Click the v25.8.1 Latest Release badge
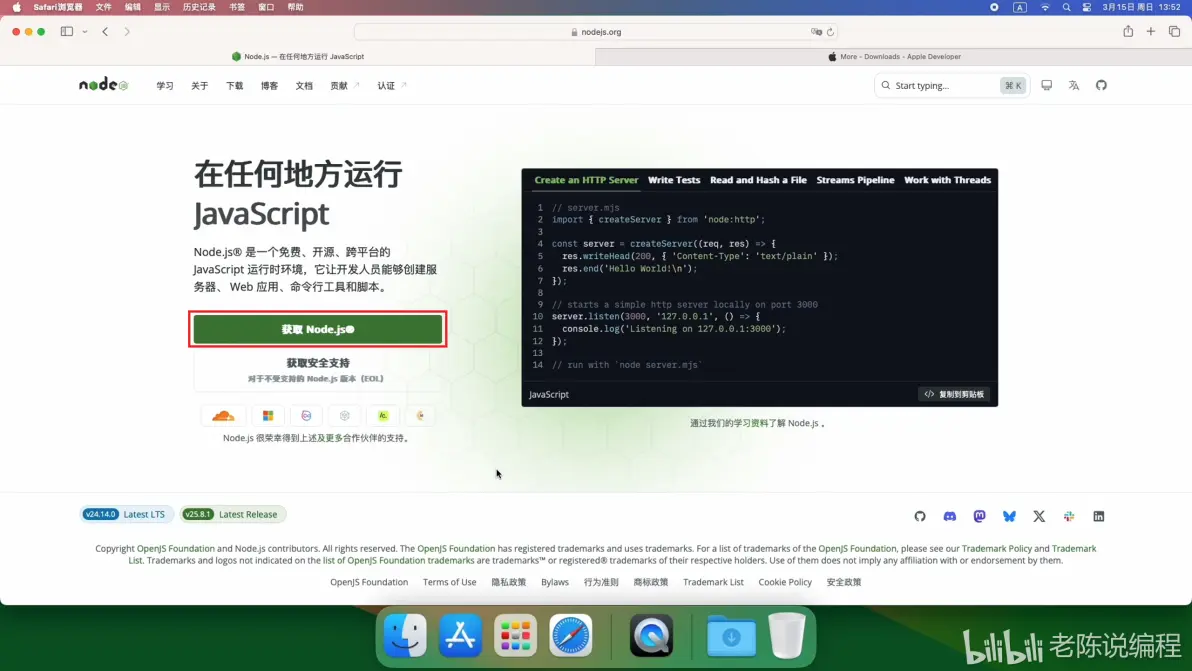1192x671 pixels. (233, 514)
